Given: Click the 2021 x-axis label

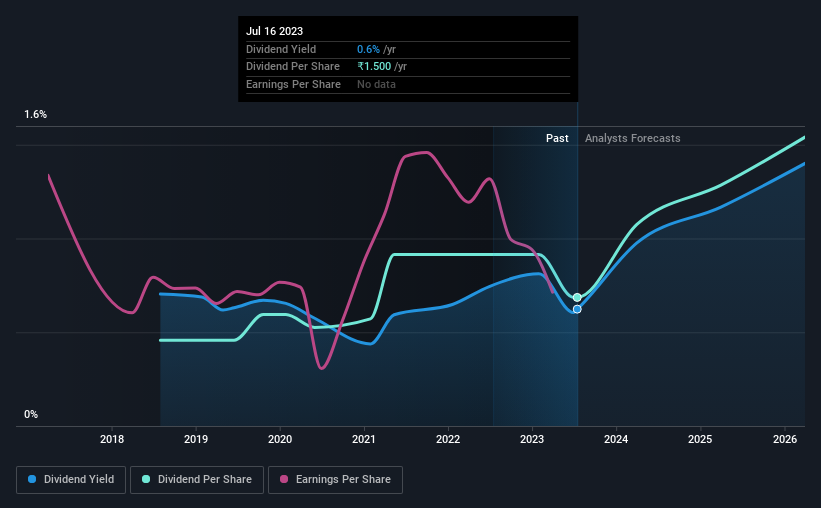Looking at the screenshot, I should (x=364, y=439).
